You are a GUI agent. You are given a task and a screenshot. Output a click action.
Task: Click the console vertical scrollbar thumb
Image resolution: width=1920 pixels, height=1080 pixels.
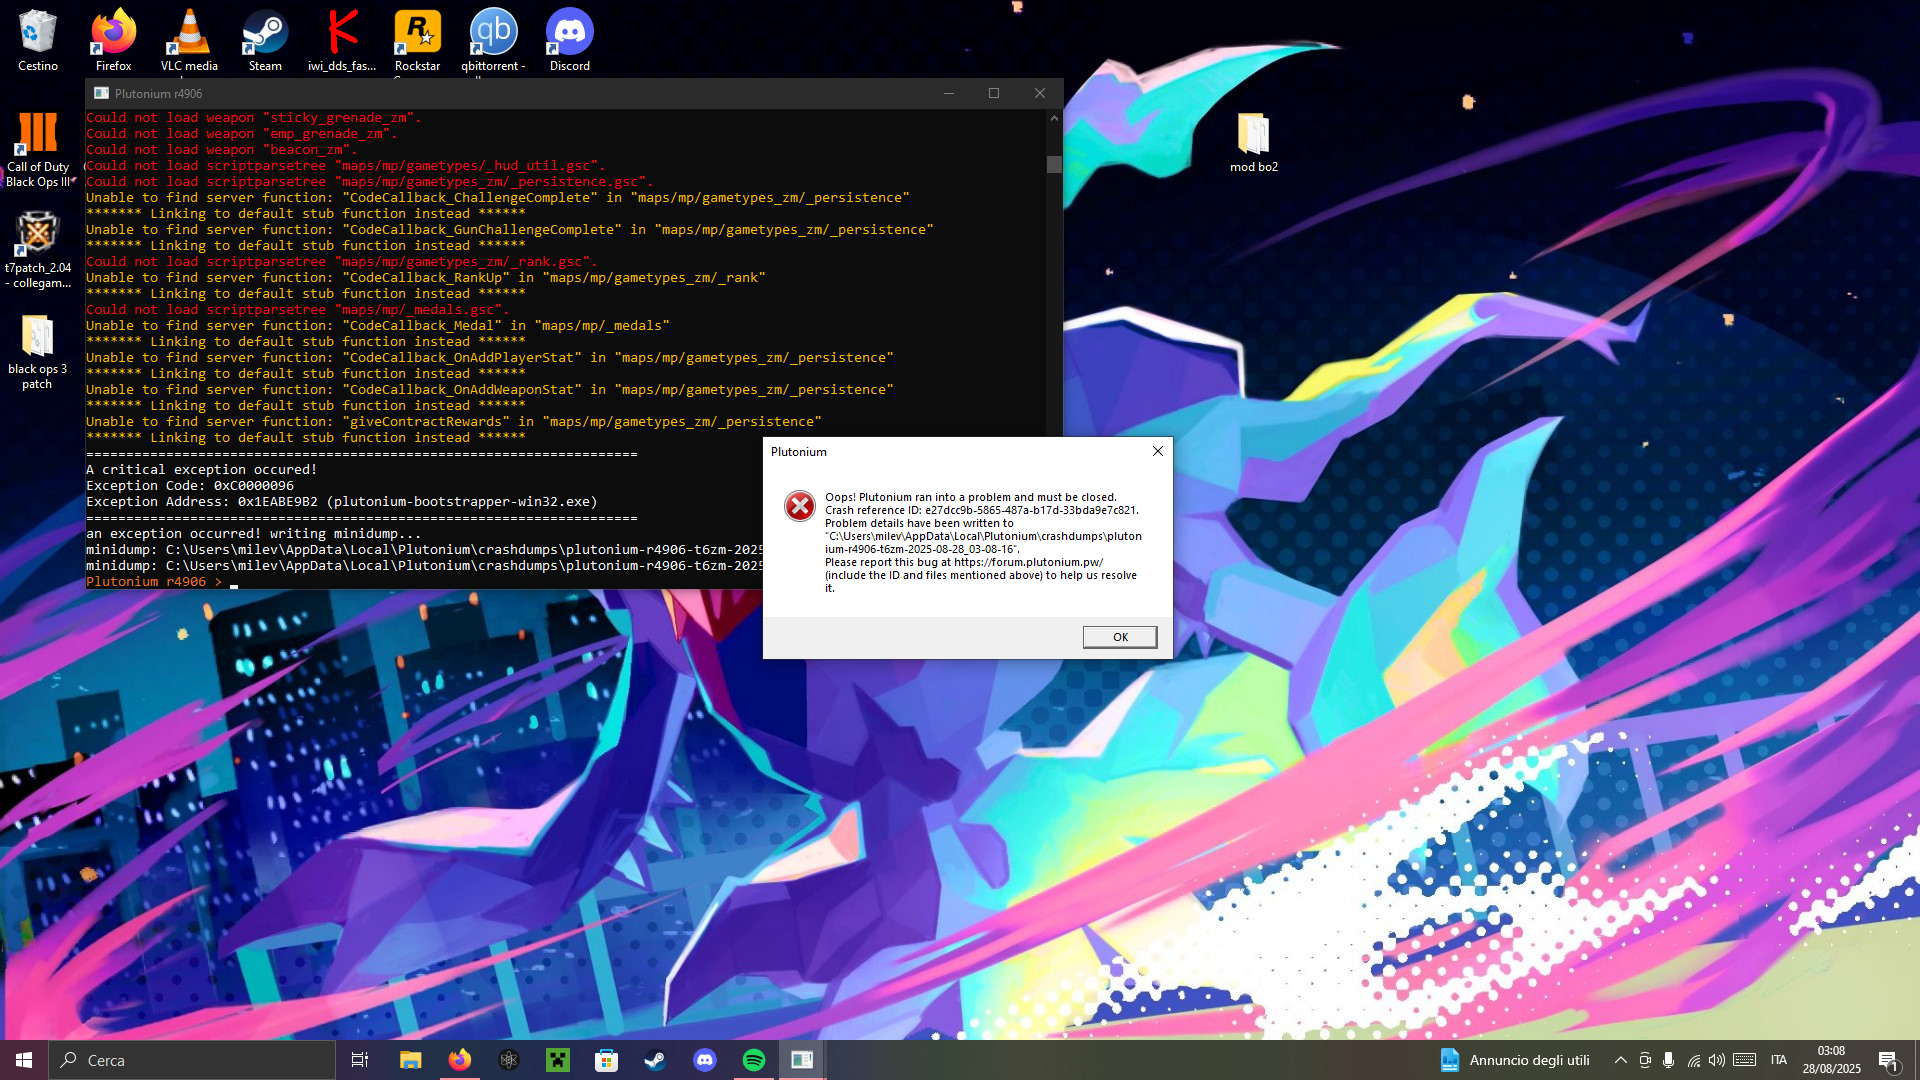(1054, 164)
